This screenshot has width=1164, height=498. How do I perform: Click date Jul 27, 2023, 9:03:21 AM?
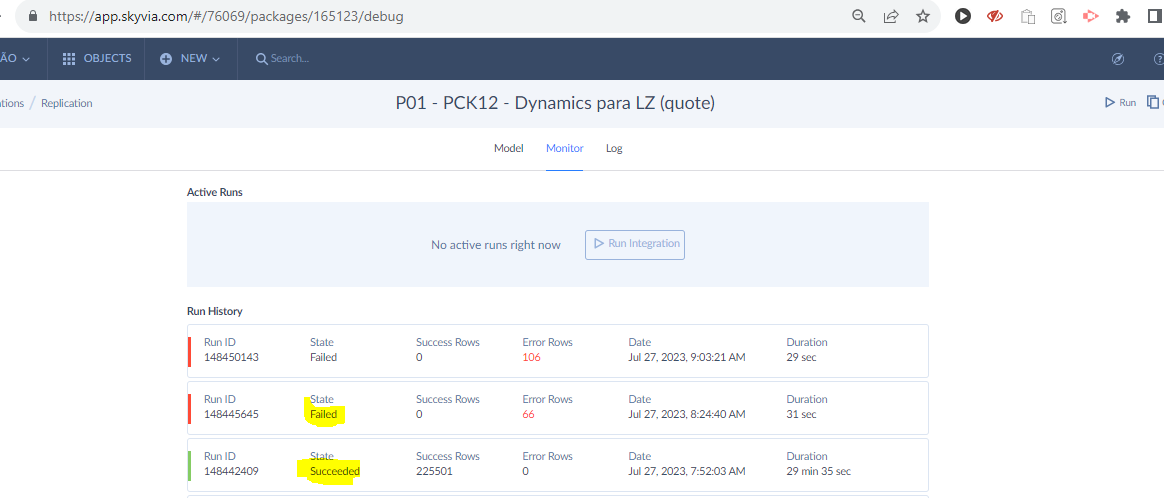pyautogui.click(x=687, y=357)
